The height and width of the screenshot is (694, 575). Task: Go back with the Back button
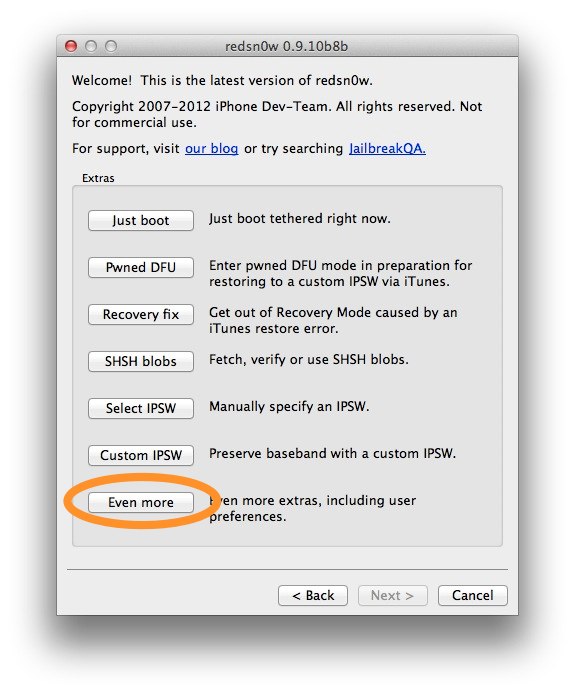(x=313, y=595)
